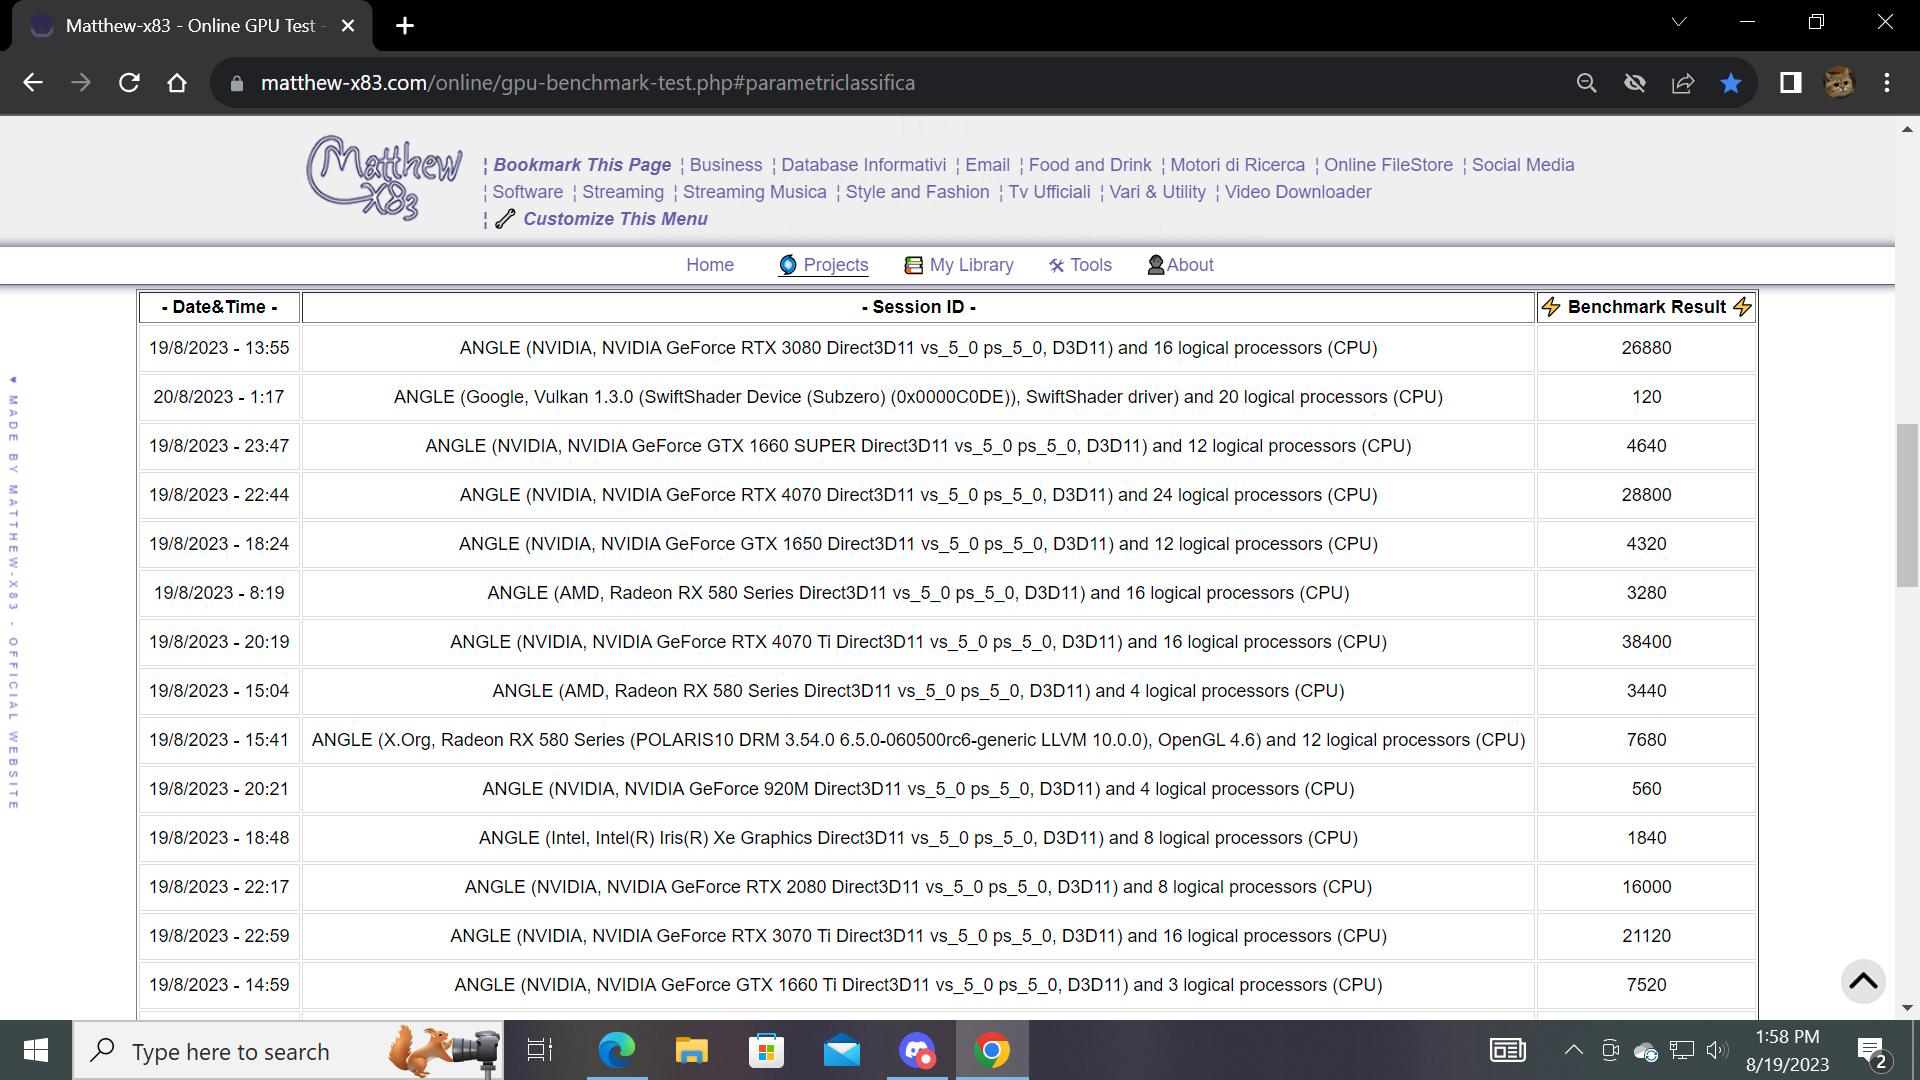Open the Tools nav item
The image size is (1920, 1080).
point(1080,265)
